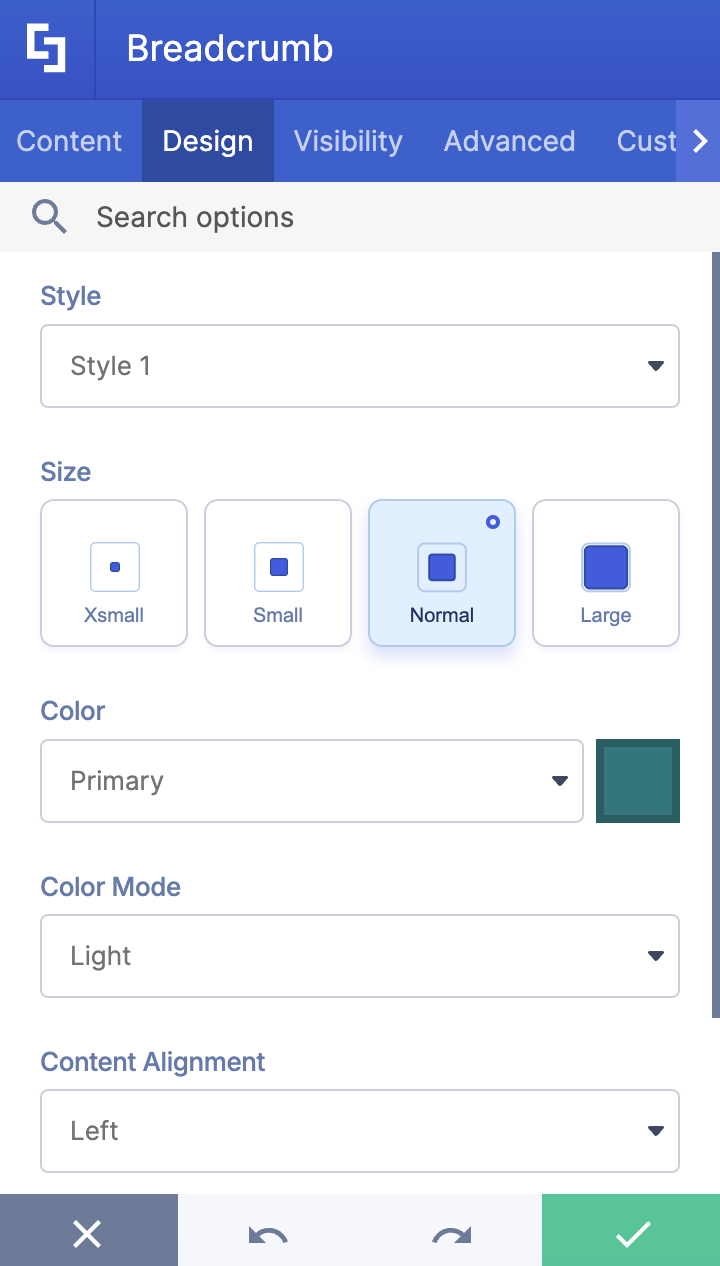Open the Color Mode dropdown showing Light

tap(360, 956)
